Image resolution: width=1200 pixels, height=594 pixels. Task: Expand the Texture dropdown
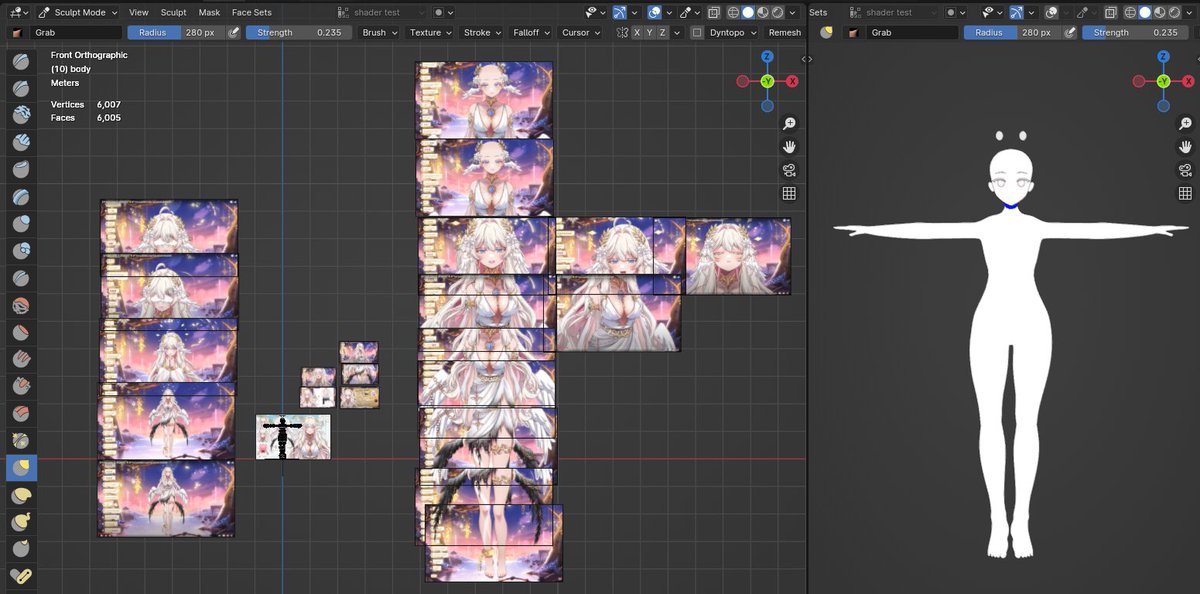pyautogui.click(x=430, y=33)
